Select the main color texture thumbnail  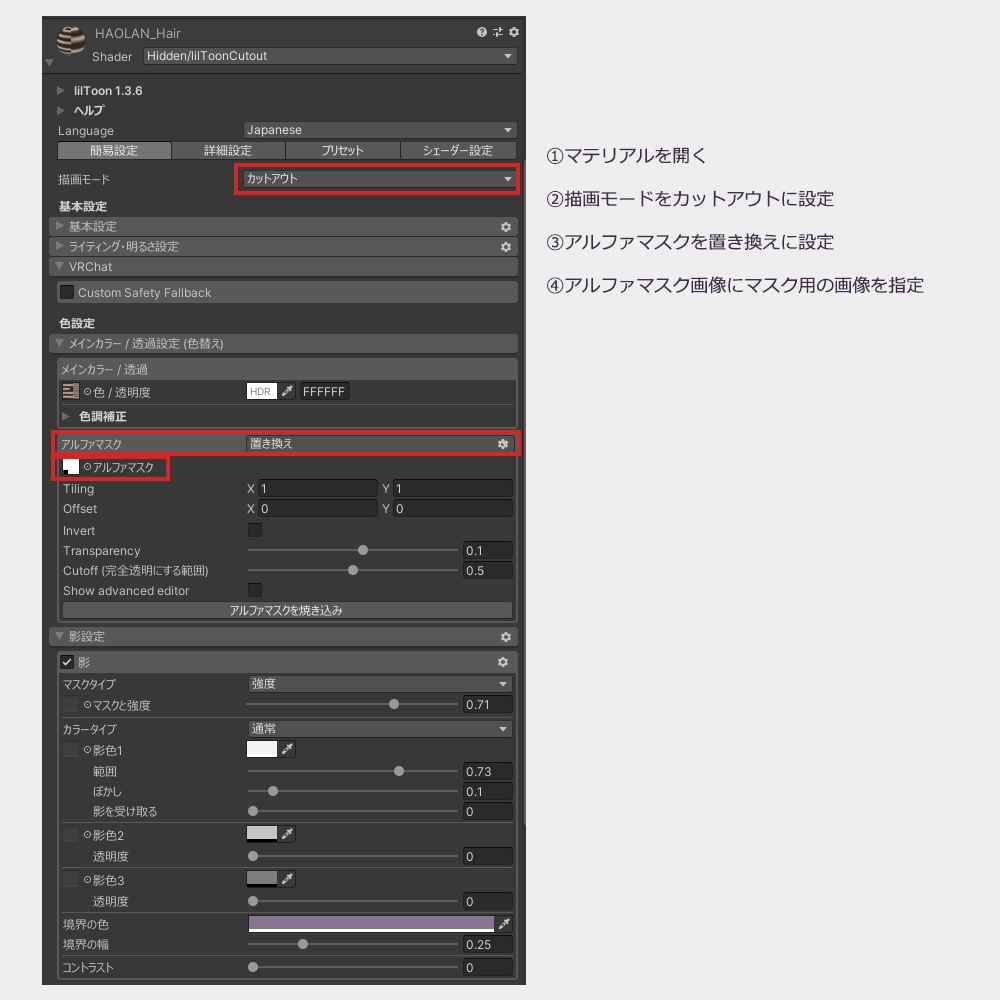[x=71, y=391]
